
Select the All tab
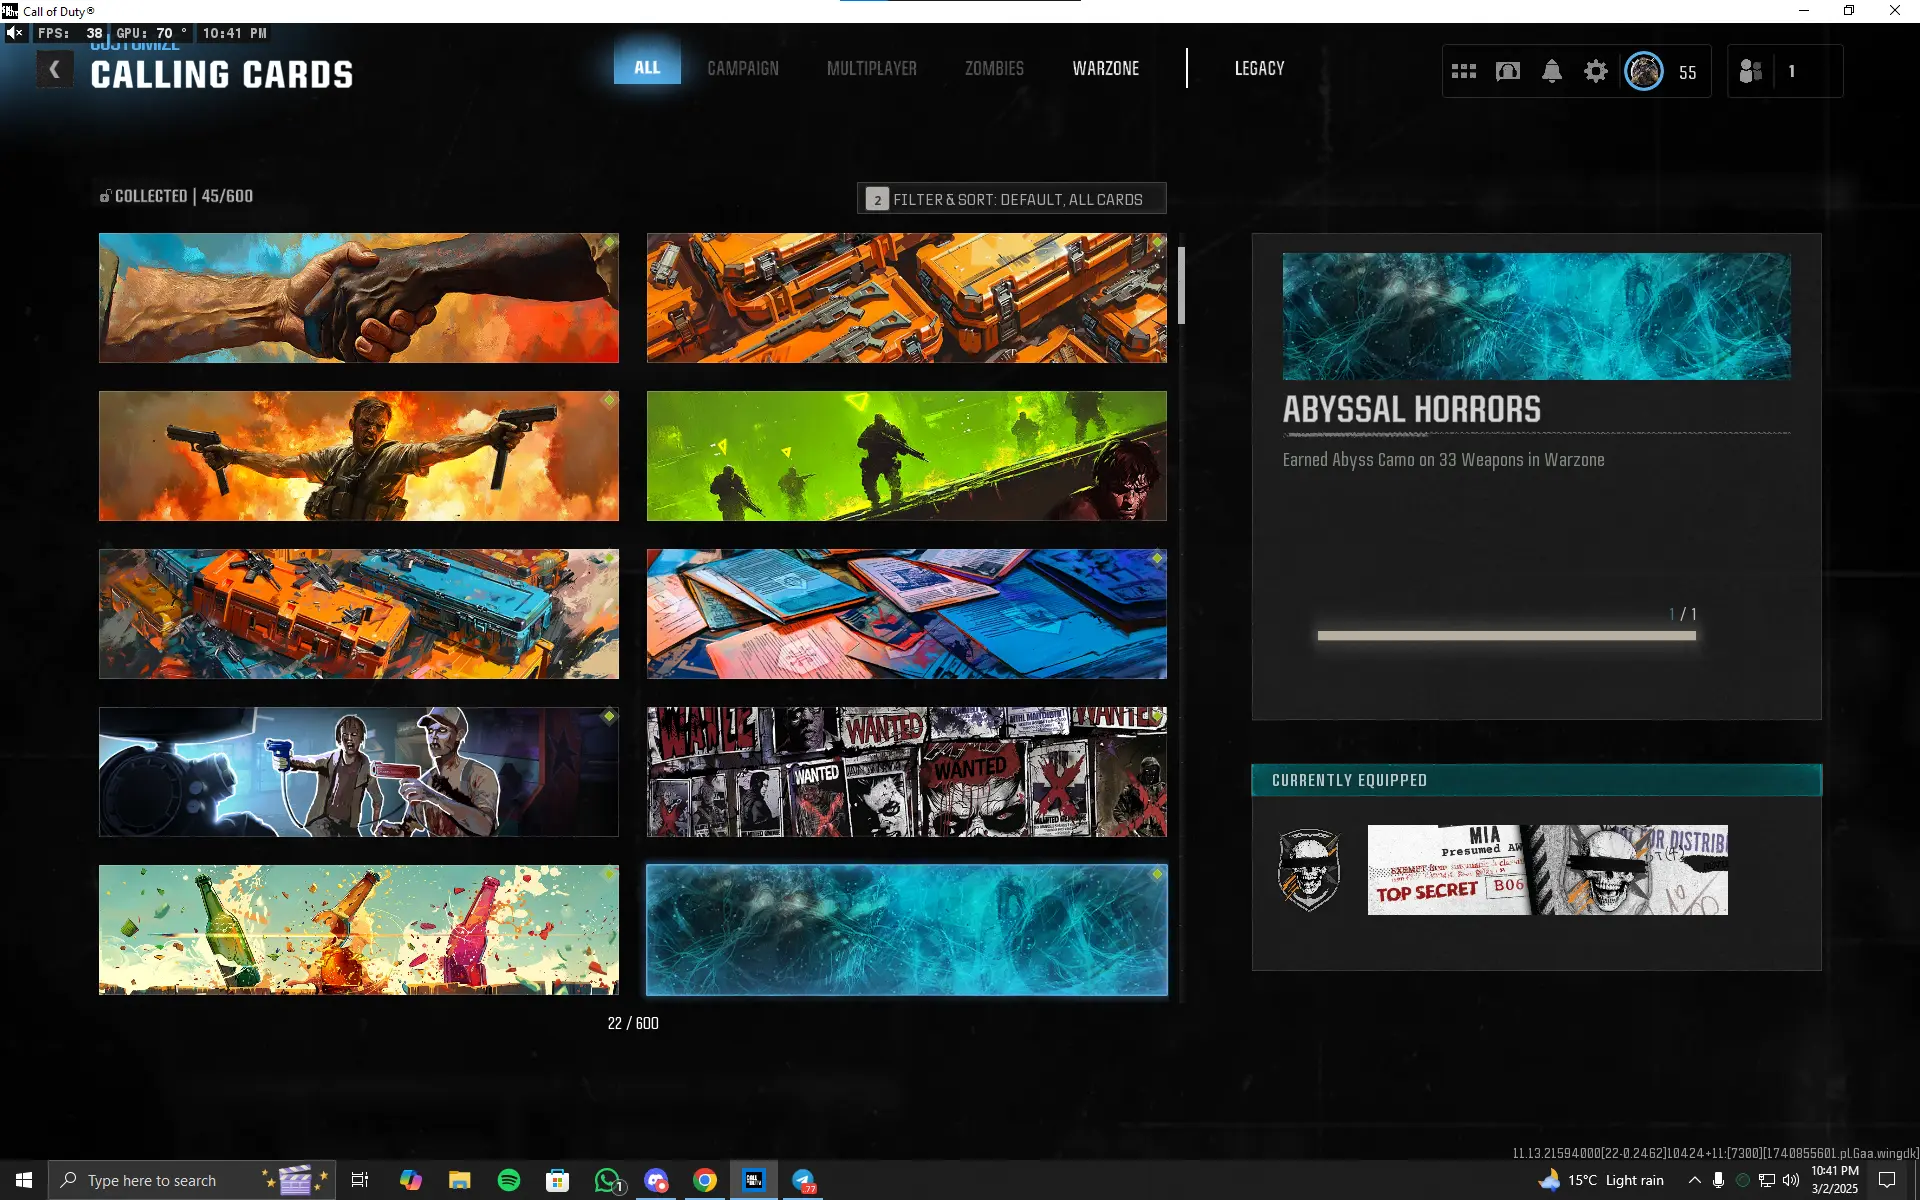pyautogui.click(x=647, y=67)
